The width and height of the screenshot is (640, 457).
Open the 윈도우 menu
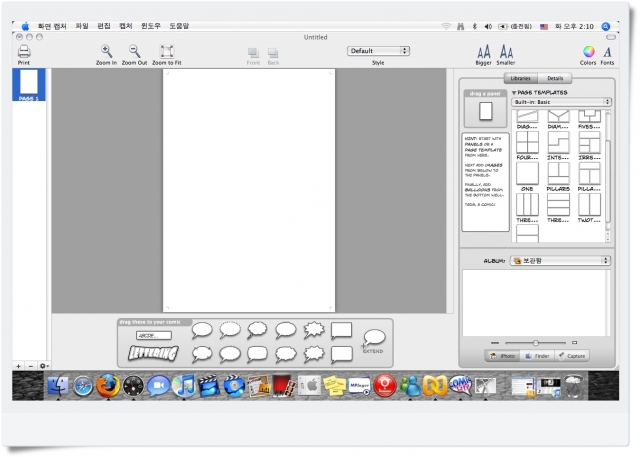point(151,26)
